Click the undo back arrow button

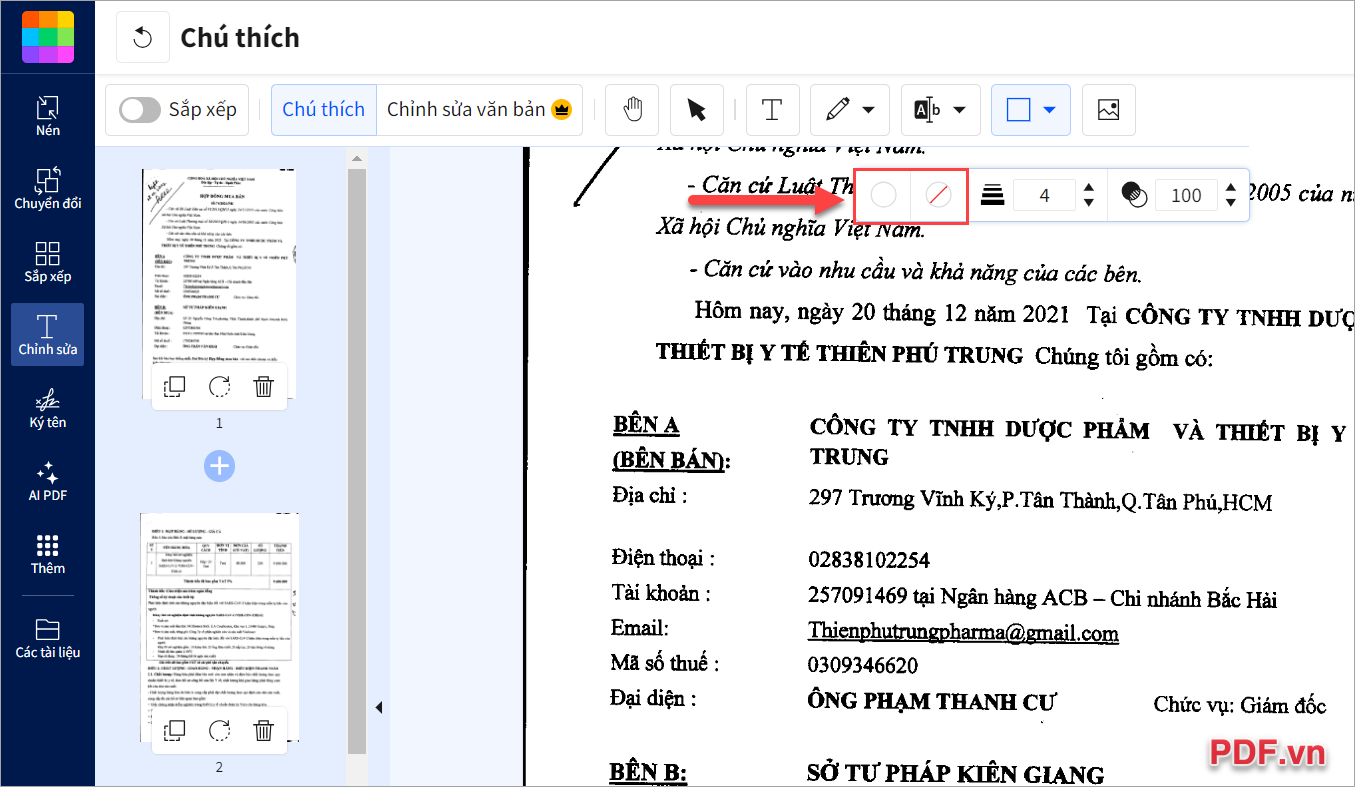pyautogui.click(x=143, y=37)
